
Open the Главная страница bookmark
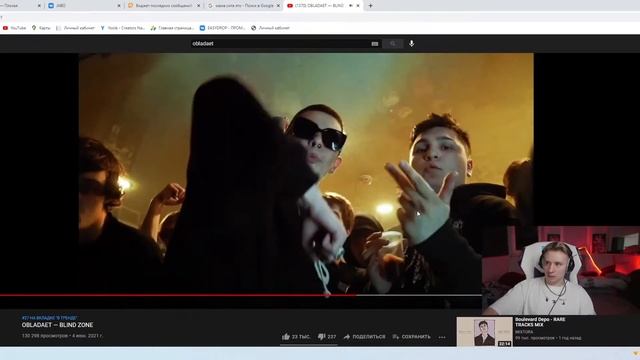[172, 28]
